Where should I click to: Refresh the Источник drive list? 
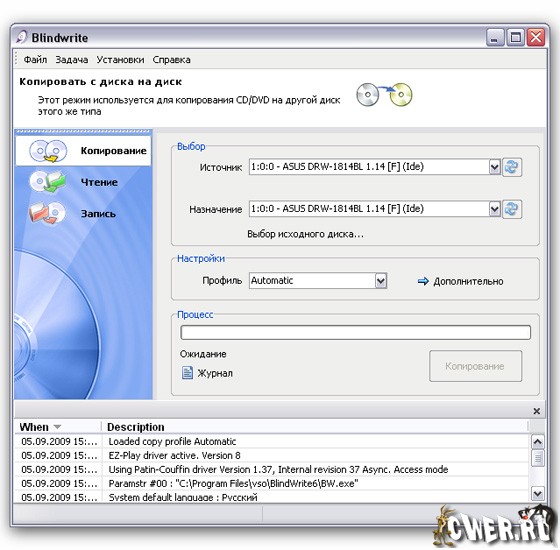[512, 167]
